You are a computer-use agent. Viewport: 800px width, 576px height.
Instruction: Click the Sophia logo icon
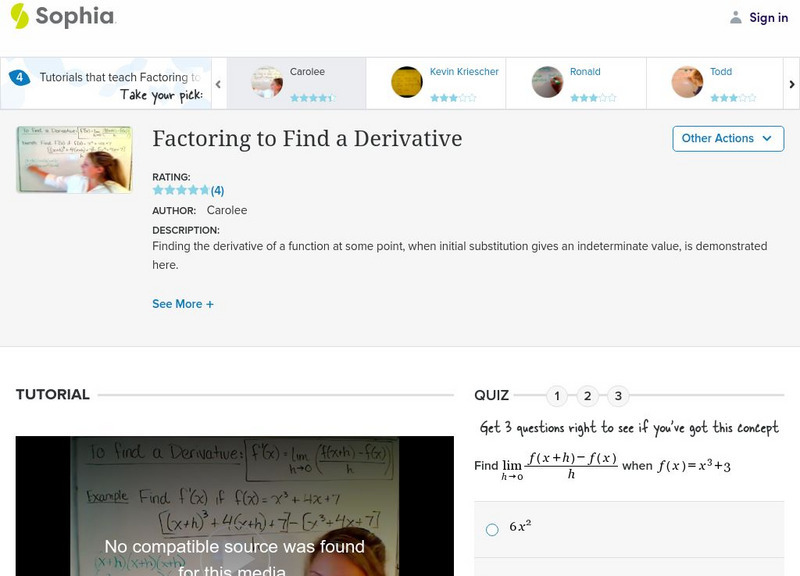[19, 16]
